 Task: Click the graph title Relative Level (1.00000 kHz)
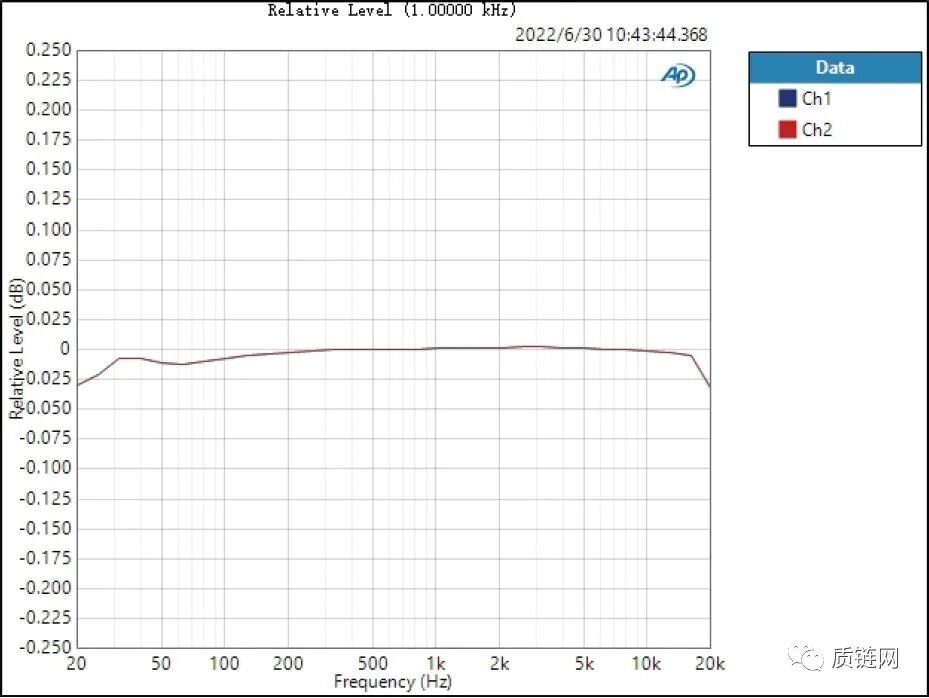click(392, 9)
